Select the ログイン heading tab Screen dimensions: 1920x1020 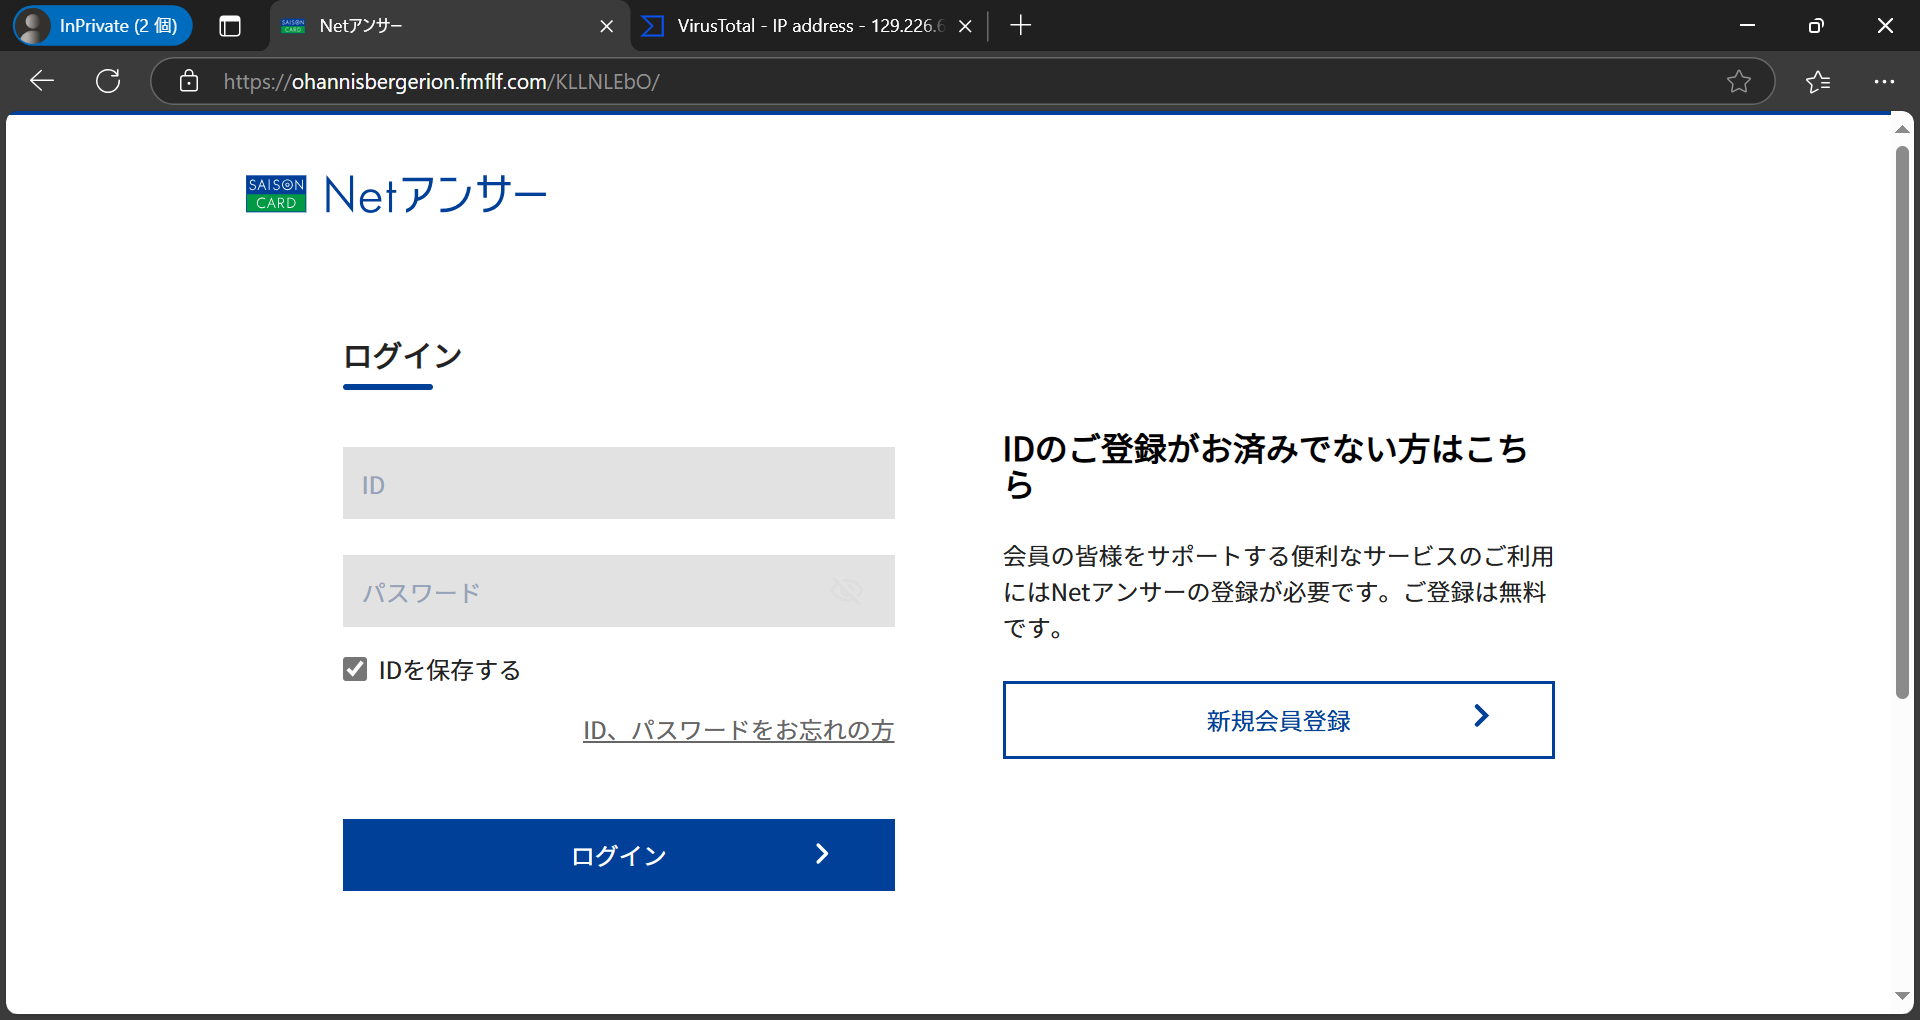[402, 357]
